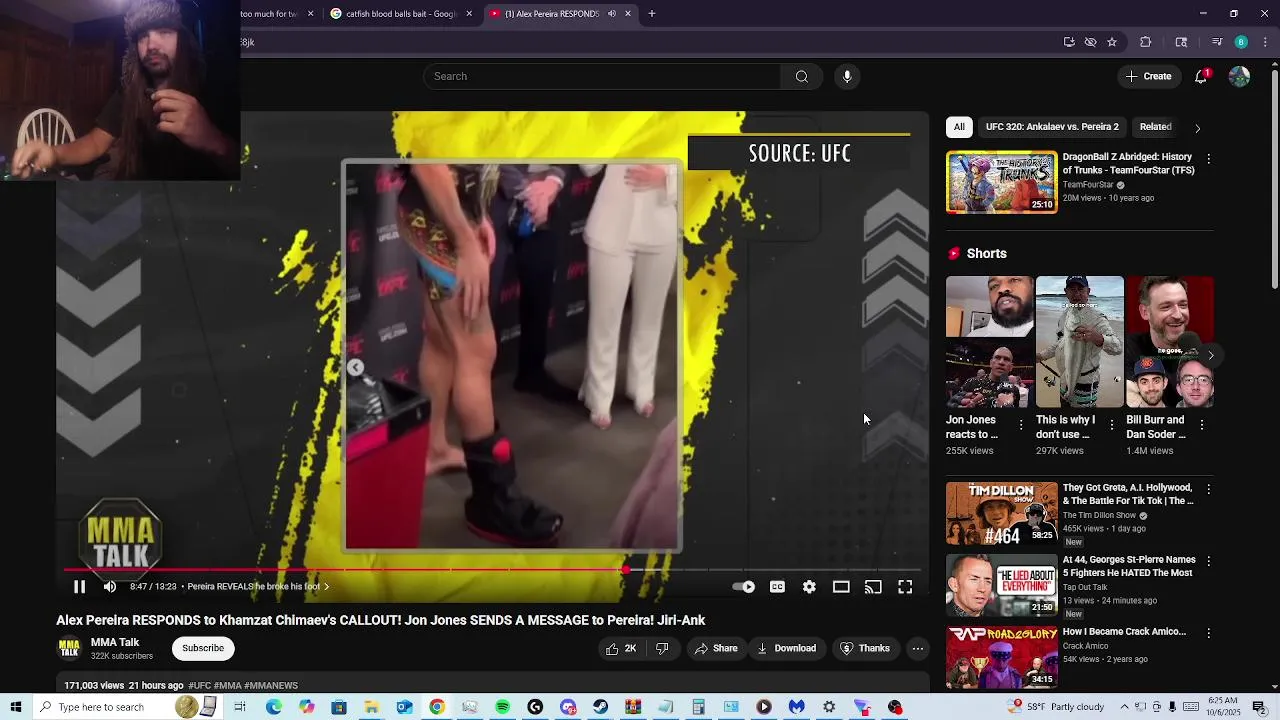1280x720 pixels.
Task: Open Steam from the taskbar
Action: (600, 707)
